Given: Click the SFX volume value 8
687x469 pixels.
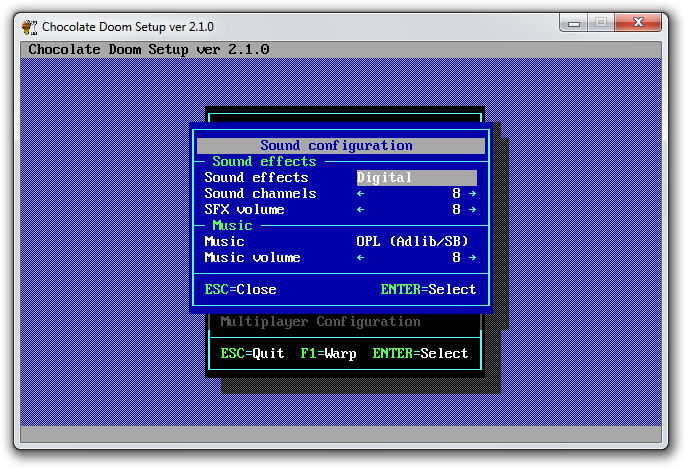Looking at the screenshot, I should click(x=456, y=210).
